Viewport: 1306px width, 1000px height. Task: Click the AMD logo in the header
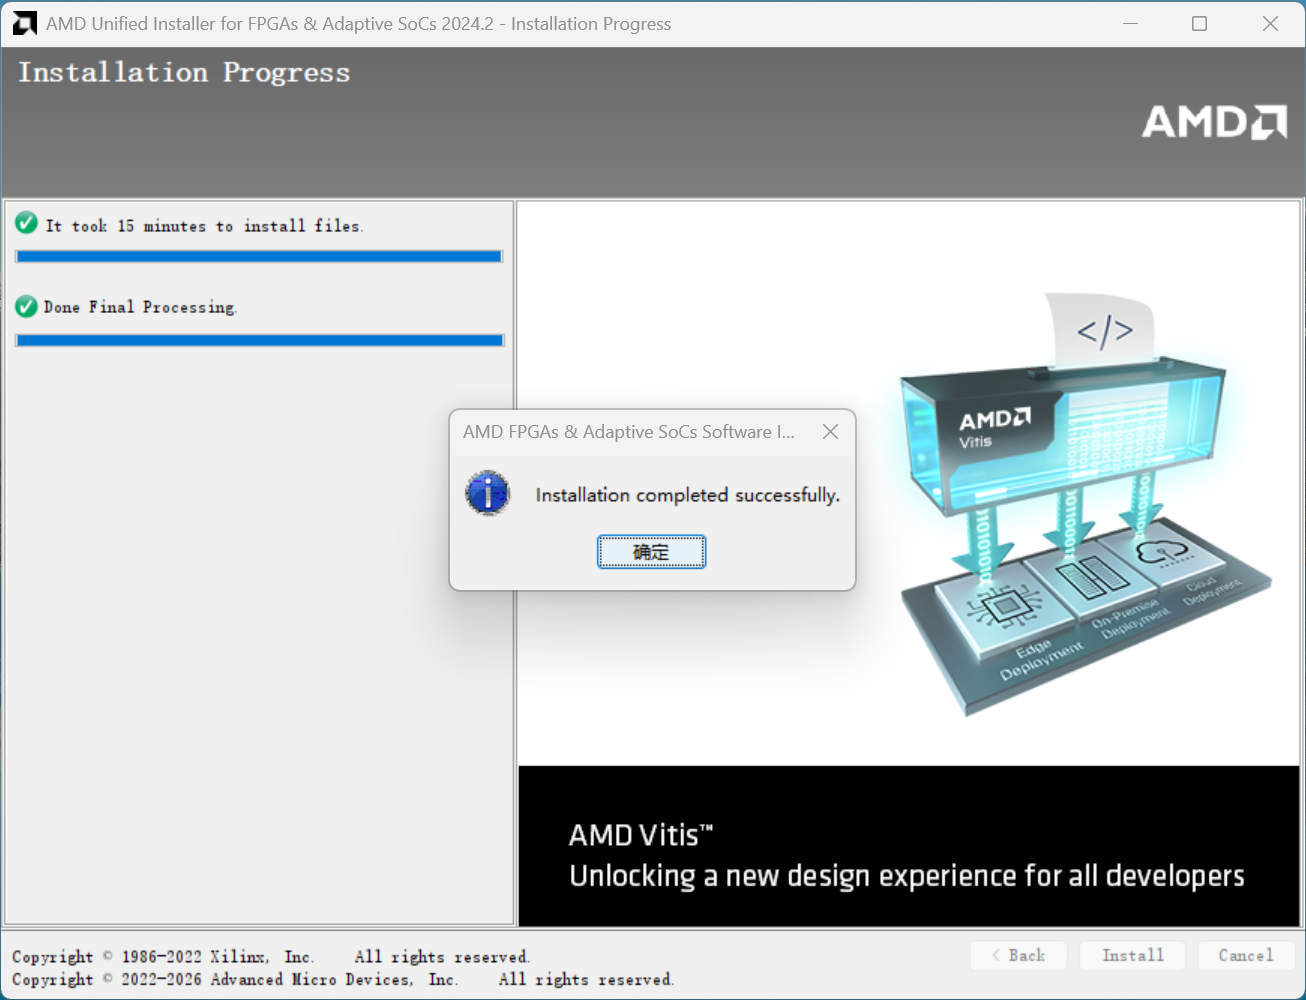point(1214,122)
